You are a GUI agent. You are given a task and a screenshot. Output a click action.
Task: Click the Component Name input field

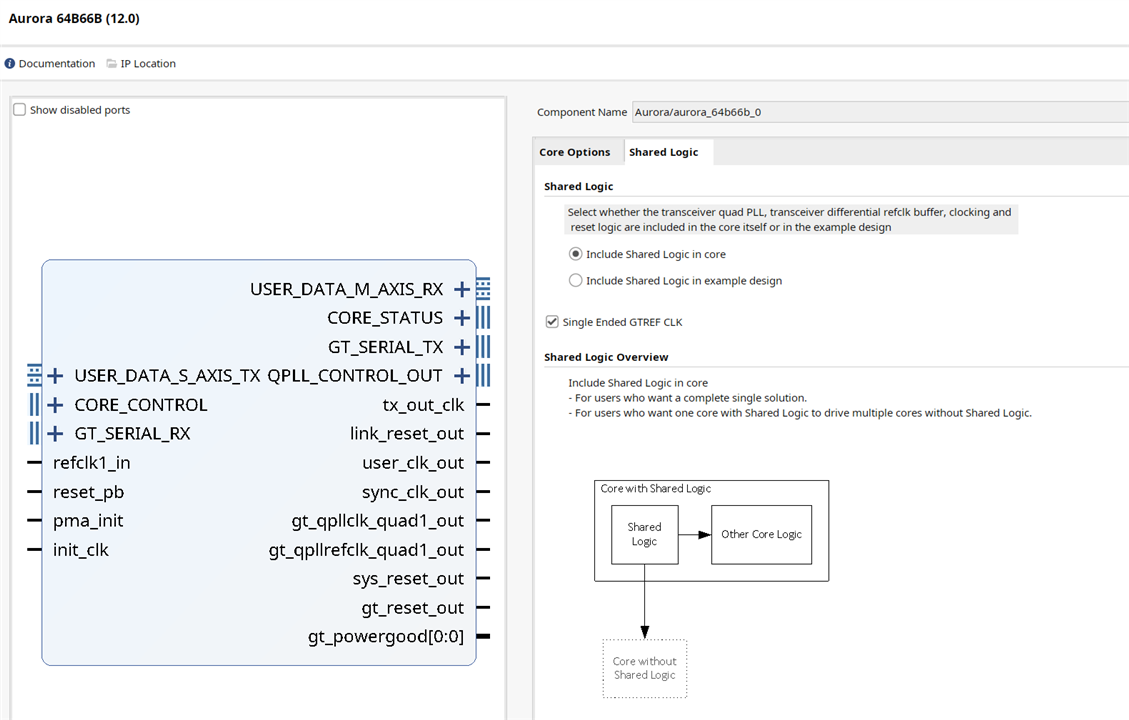coord(880,112)
